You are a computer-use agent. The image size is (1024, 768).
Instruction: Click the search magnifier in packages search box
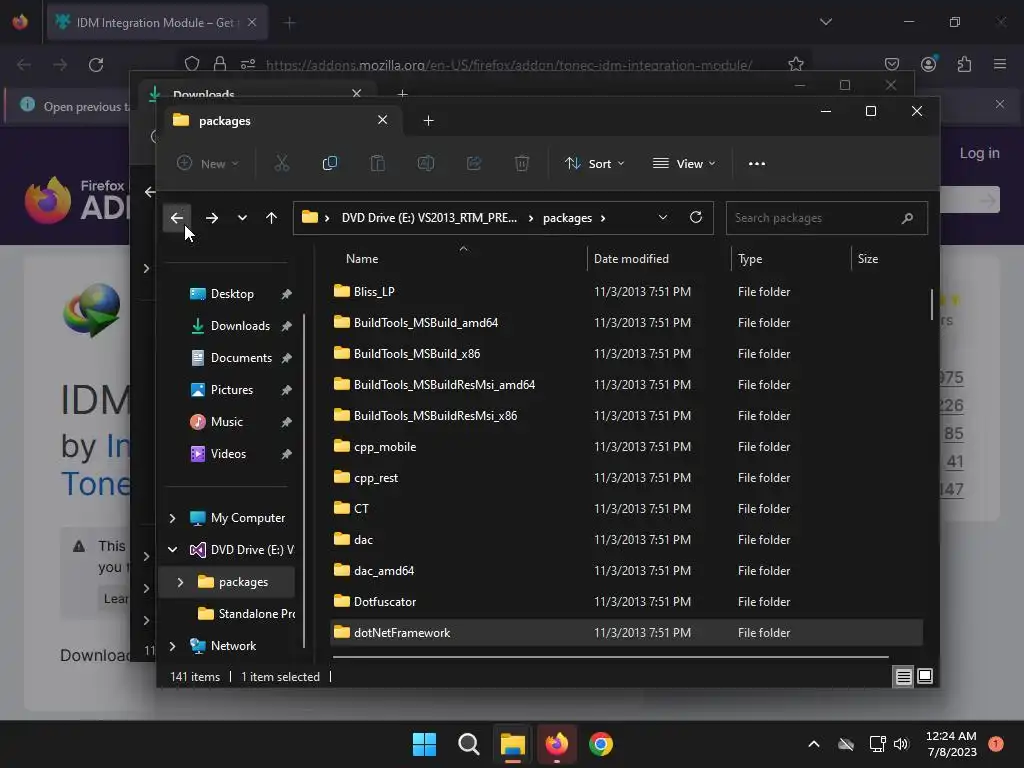(907, 218)
